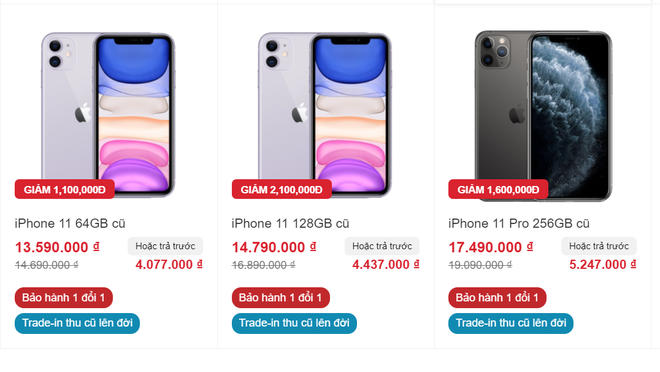Click 'Trade-in thu cũ lên đời' for iPhone 11 Pro

[511, 323]
